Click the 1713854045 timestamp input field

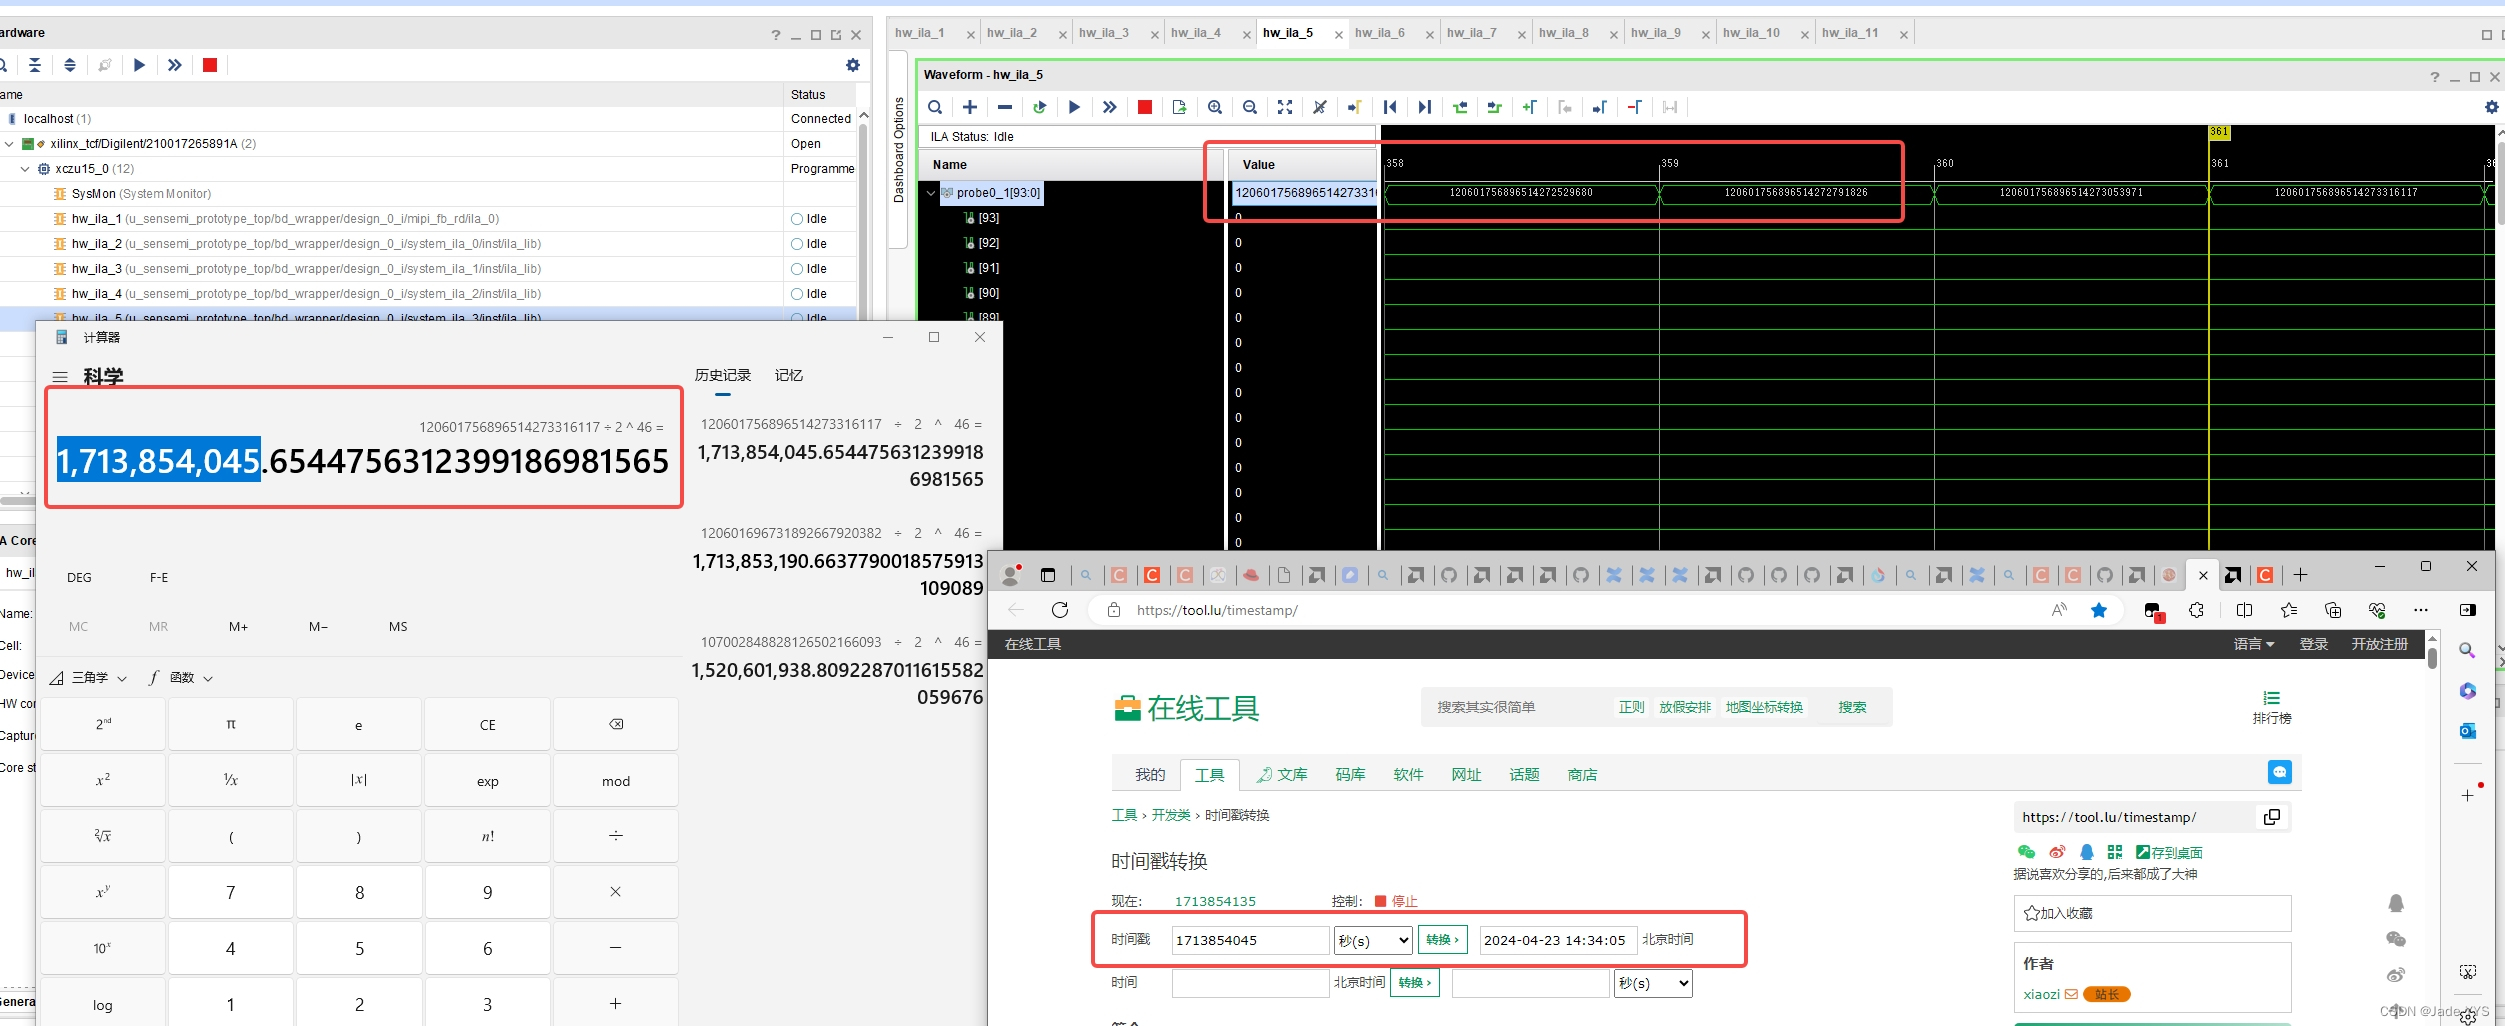pos(1249,940)
